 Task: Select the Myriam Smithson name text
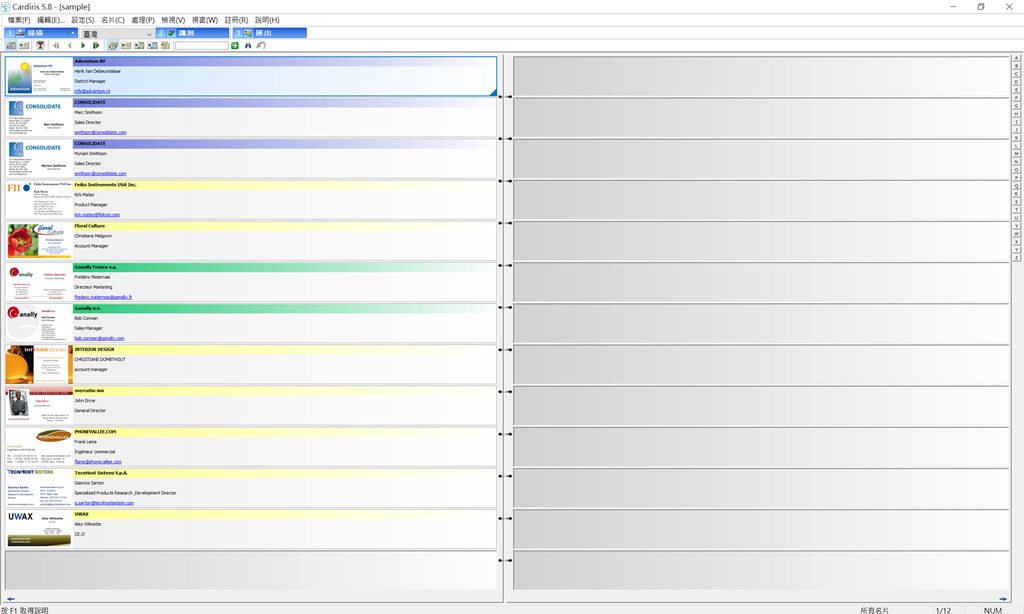pos(90,154)
